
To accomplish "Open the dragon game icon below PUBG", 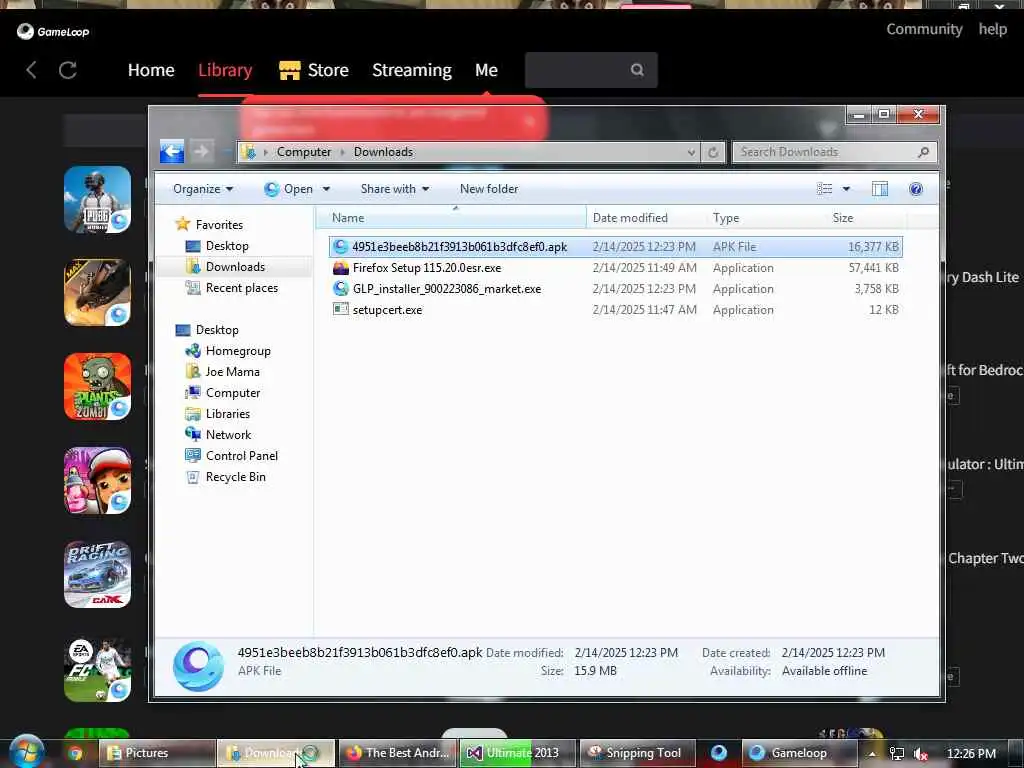I will (x=97, y=293).
